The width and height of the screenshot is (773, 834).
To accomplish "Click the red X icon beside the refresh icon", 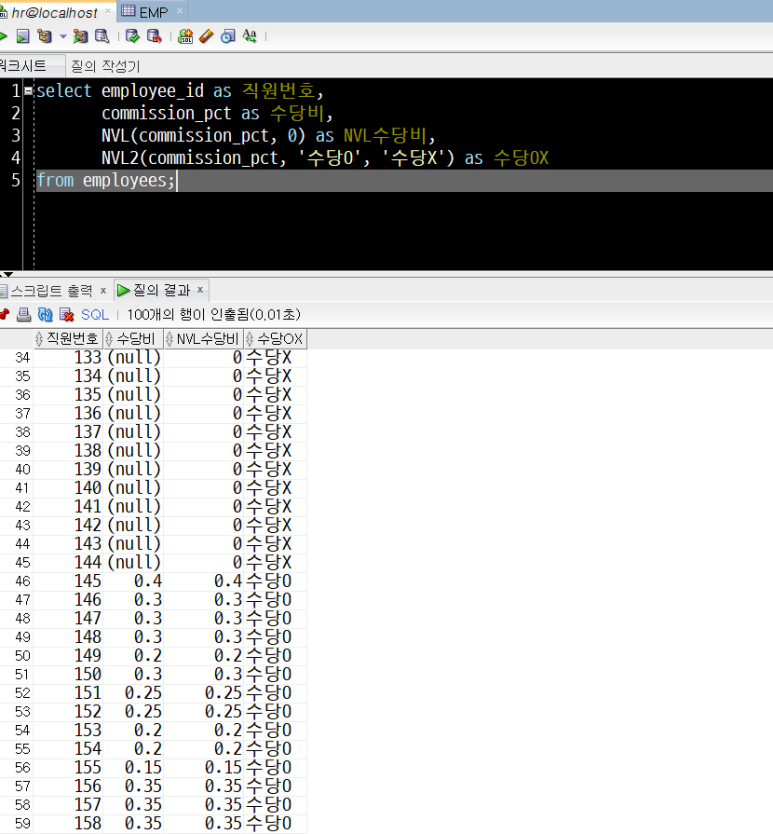I will pyautogui.click(x=67, y=314).
